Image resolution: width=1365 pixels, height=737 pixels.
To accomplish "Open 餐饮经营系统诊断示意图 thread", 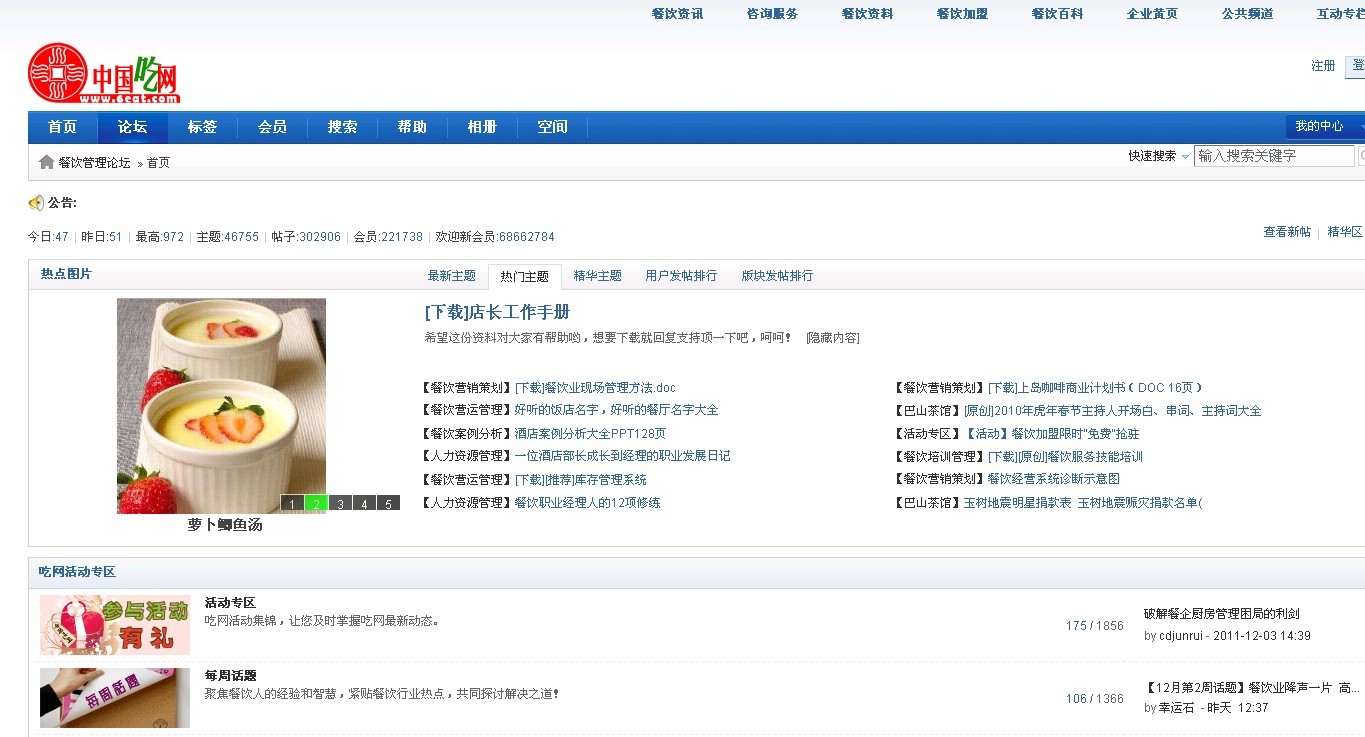I will tap(1053, 479).
